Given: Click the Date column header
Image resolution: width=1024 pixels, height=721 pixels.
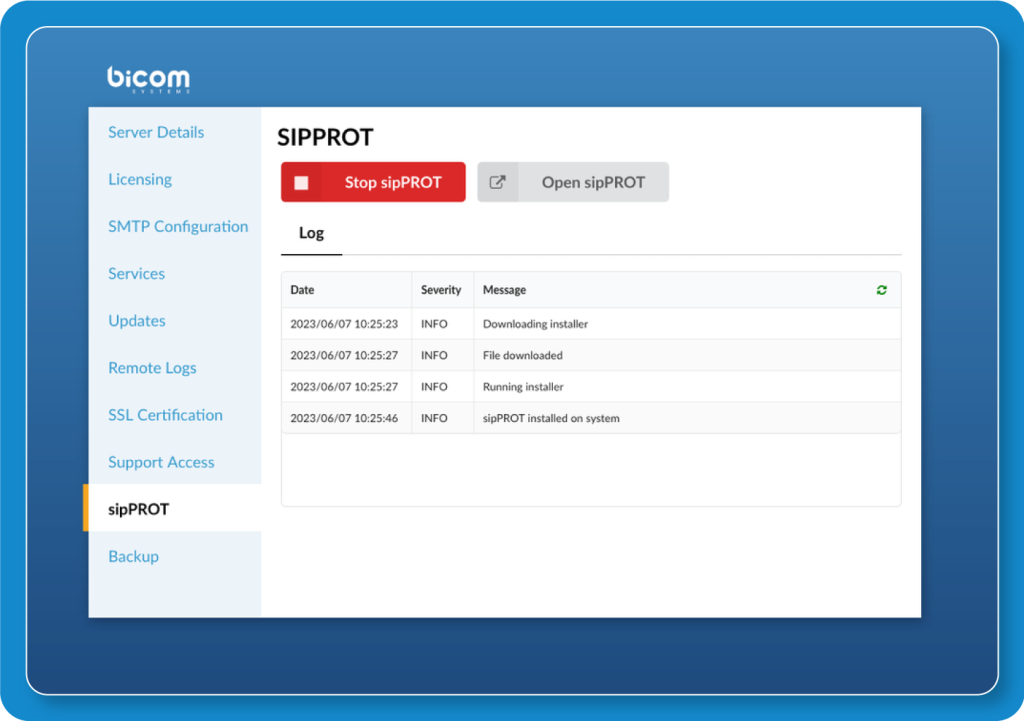Looking at the screenshot, I should pos(302,290).
